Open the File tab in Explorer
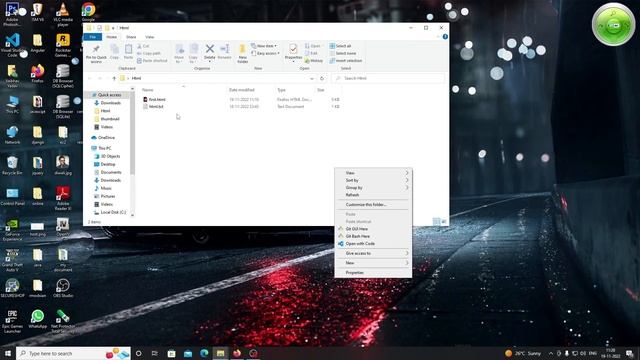This screenshot has height=360, width=640. (93, 37)
